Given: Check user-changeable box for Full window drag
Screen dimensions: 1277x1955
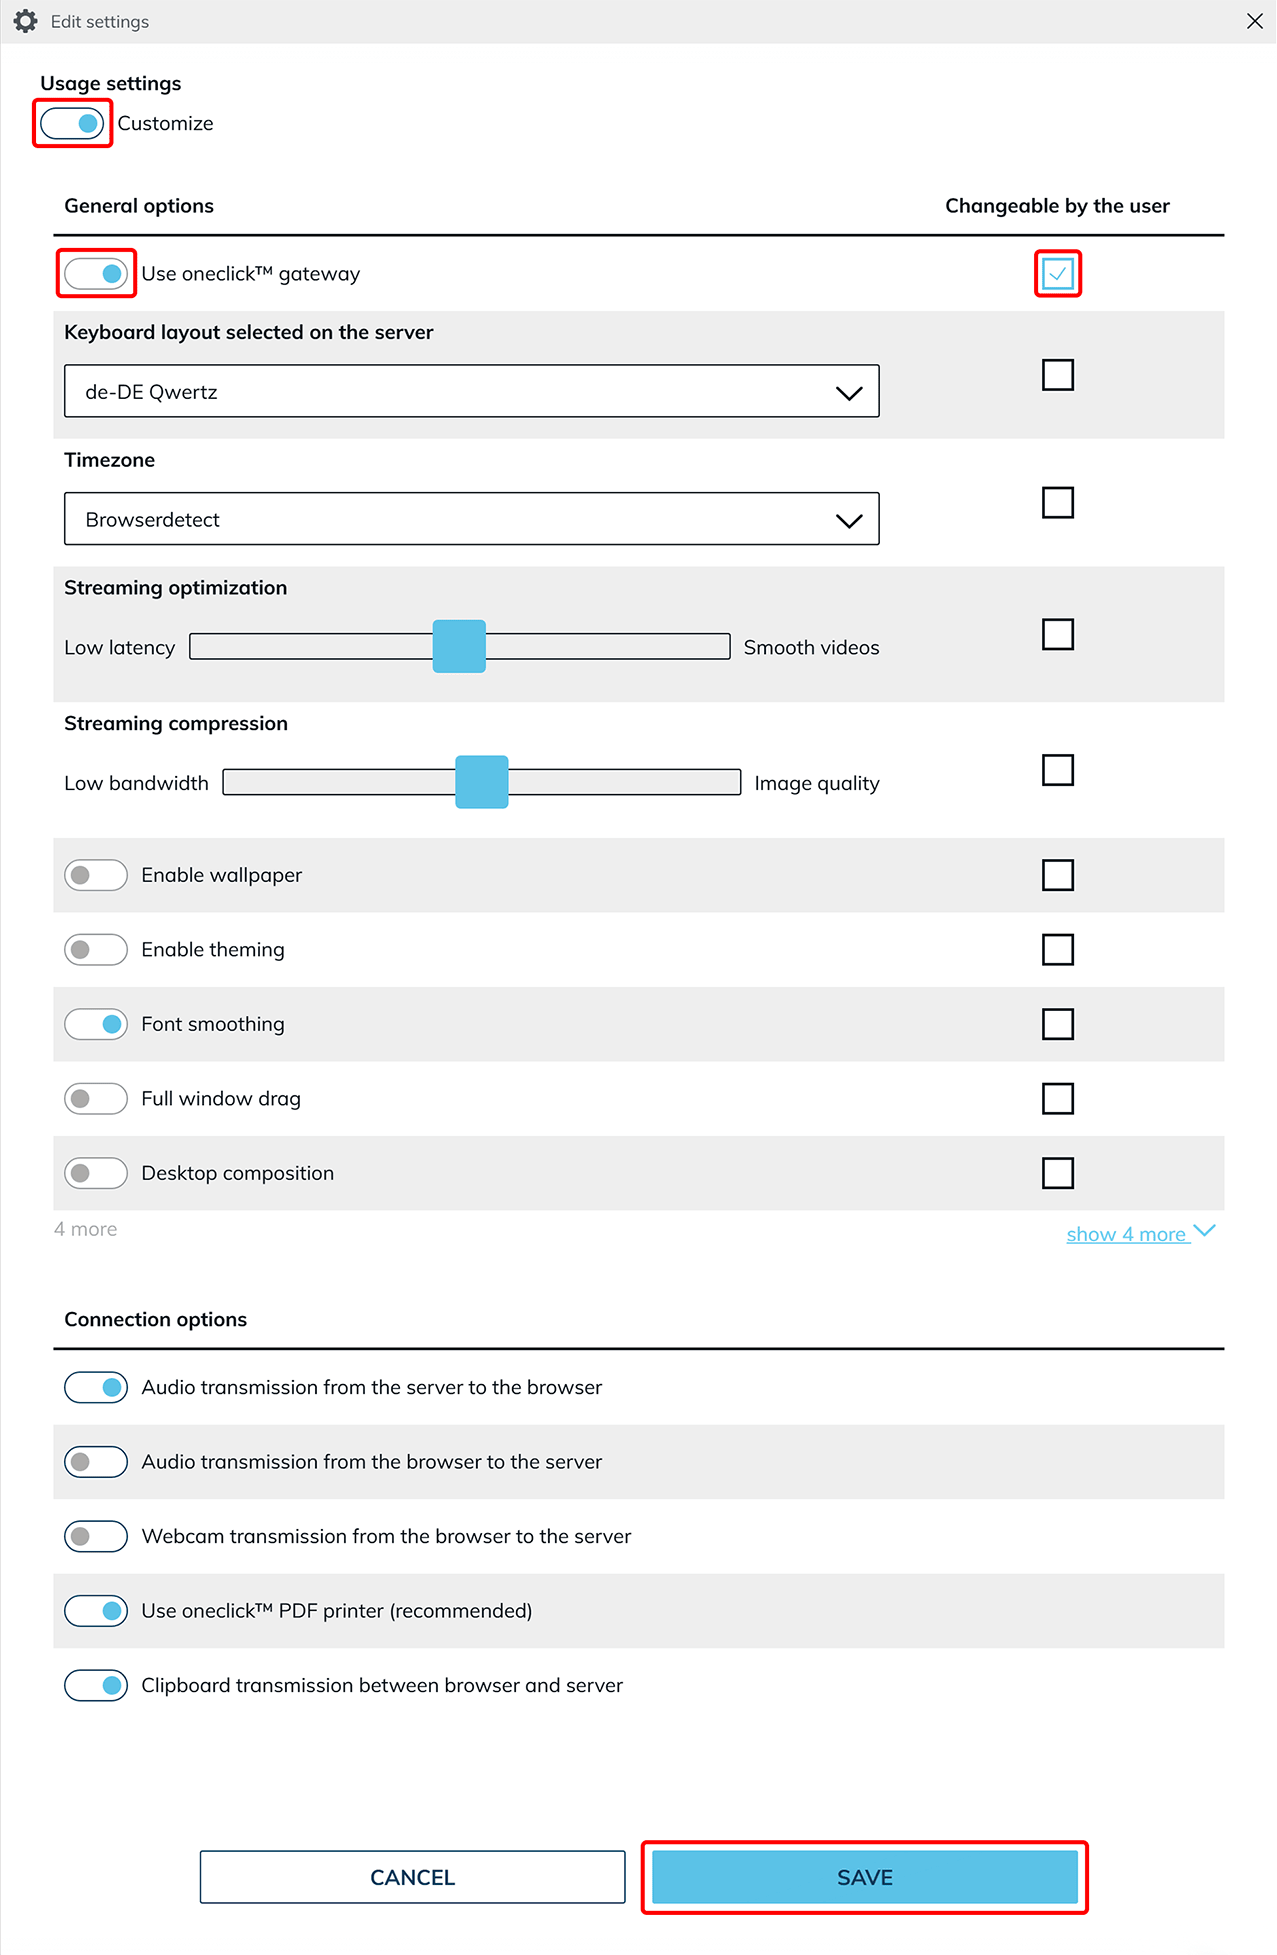Looking at the screenshot, I should click(x=1057, y=1098).
